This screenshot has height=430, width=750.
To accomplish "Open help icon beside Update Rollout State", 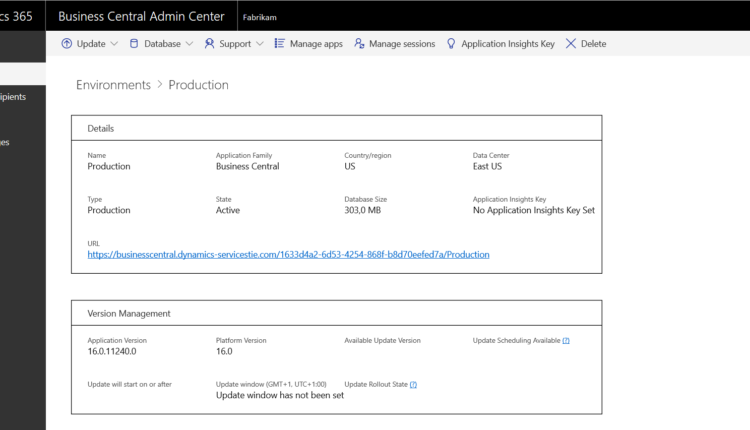I will pyautogui.click(x=413, y=385).
